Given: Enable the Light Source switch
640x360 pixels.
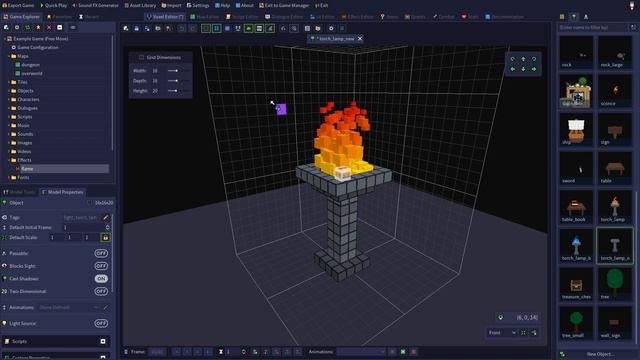Looking at the screenshot, I should coord(101,323).
